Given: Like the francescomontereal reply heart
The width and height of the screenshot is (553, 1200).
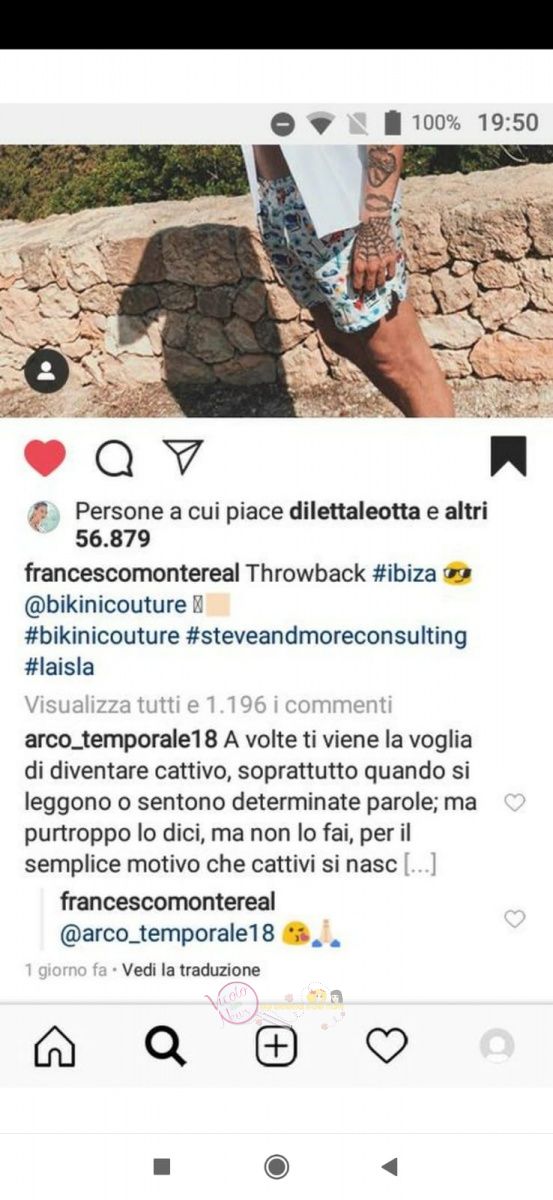Looking at the screenshot, I should (514, 919).
